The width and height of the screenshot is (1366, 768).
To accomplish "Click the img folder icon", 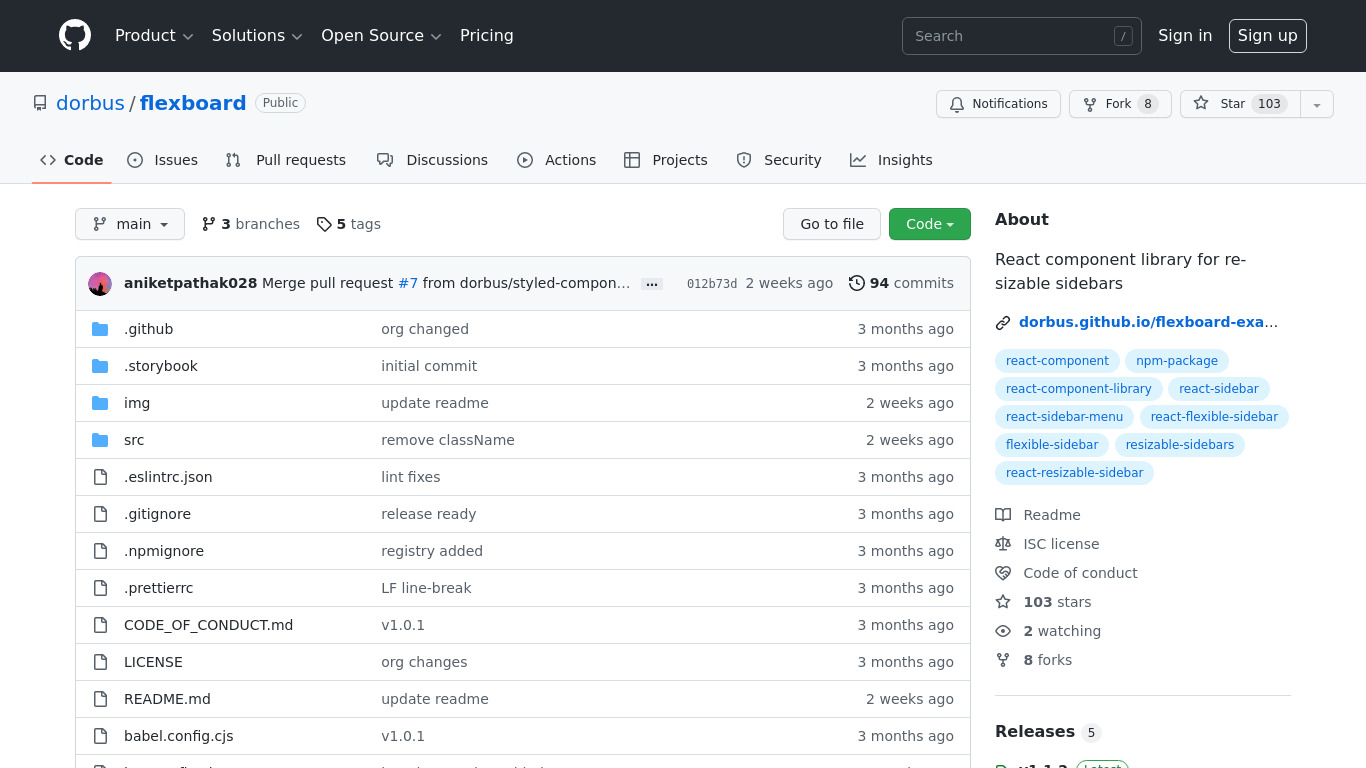I will (x=100, y=403).
